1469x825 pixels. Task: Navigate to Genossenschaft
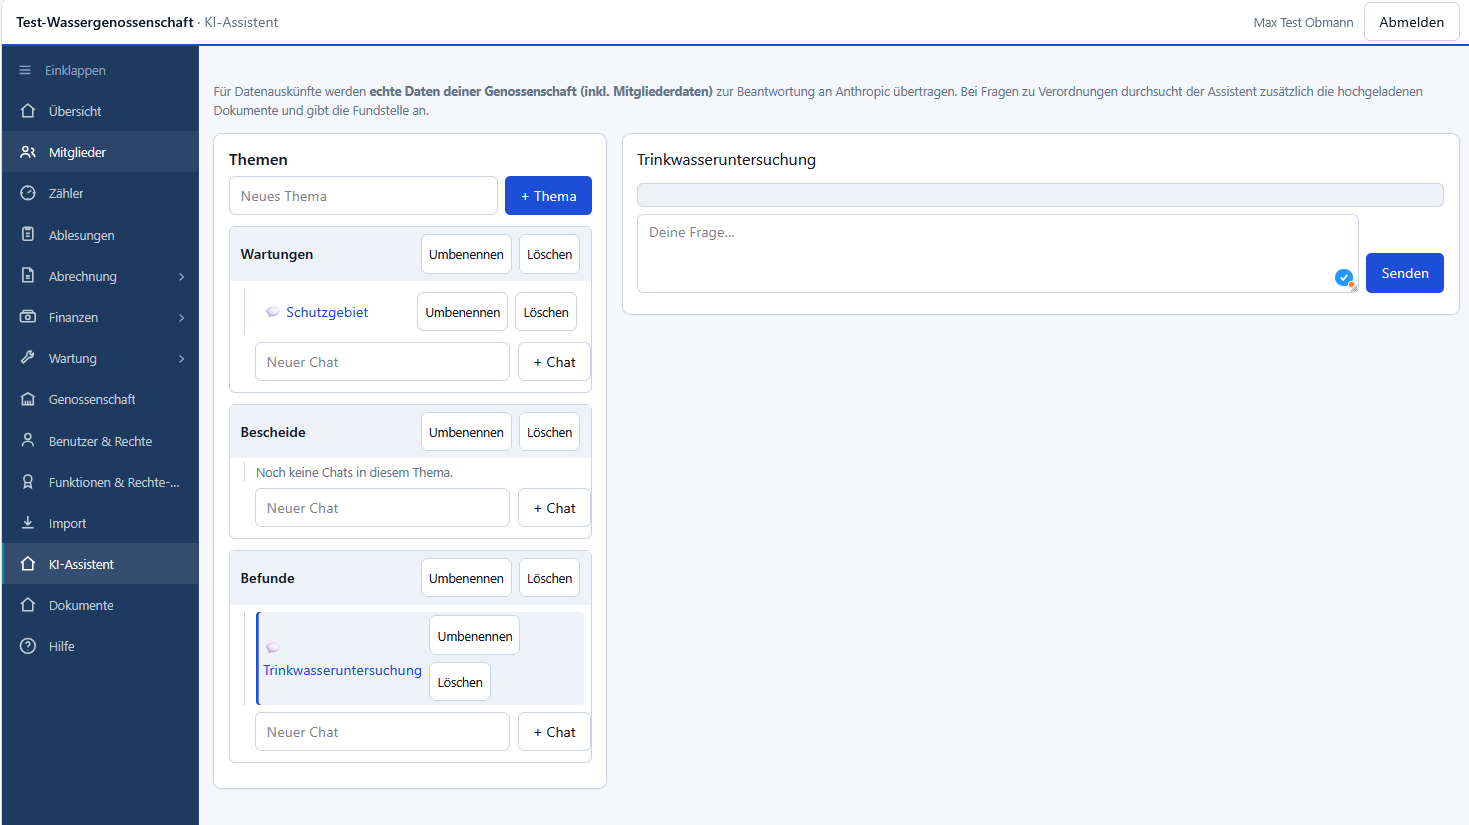tap(100, 399)
